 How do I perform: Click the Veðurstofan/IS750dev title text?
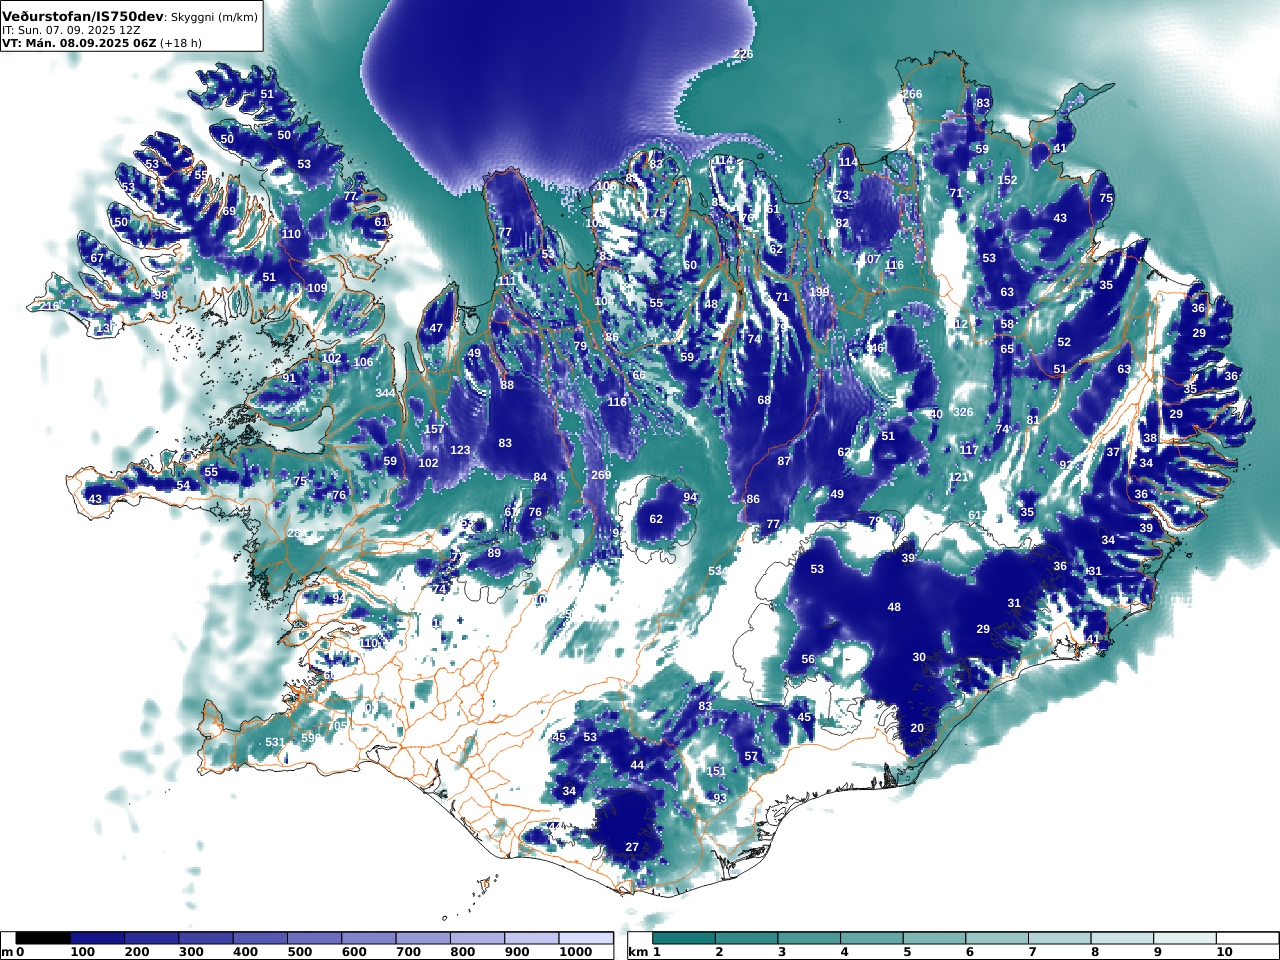click(83, 16)
